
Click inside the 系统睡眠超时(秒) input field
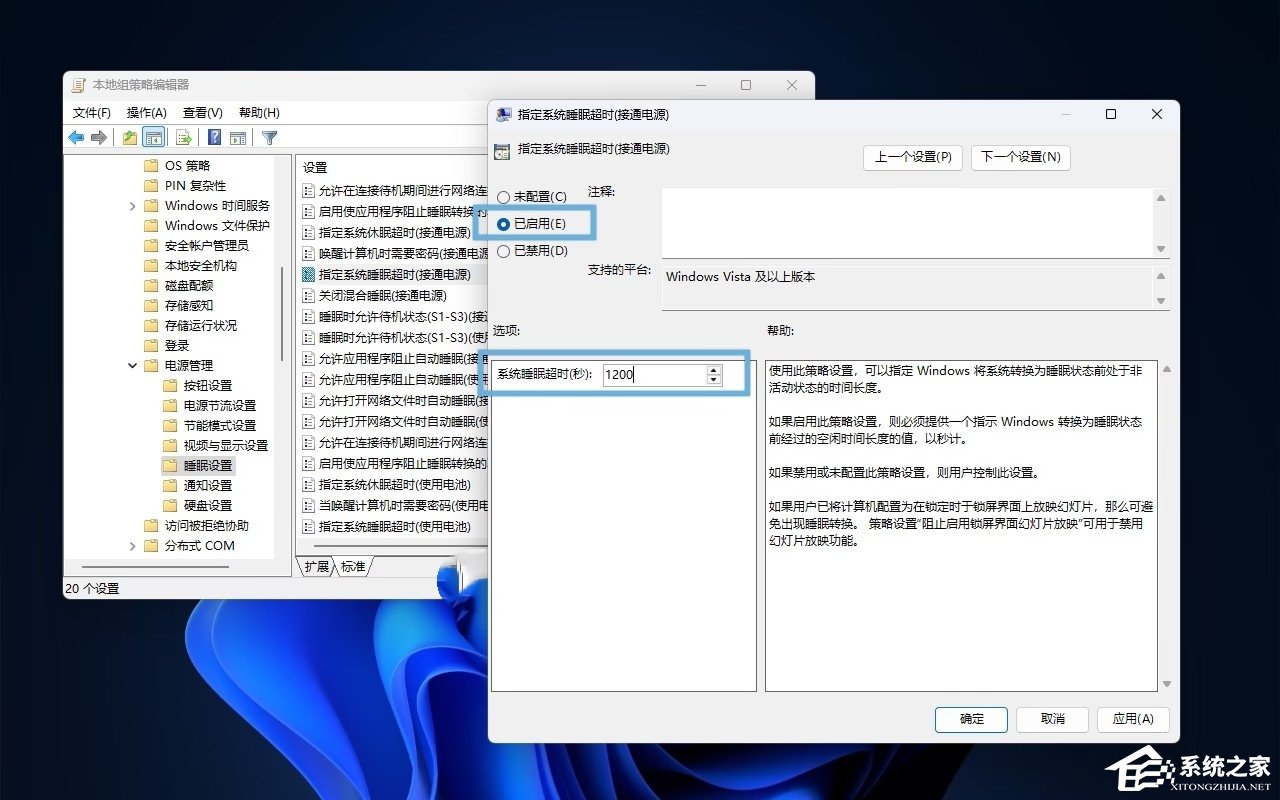pos(650,375)
